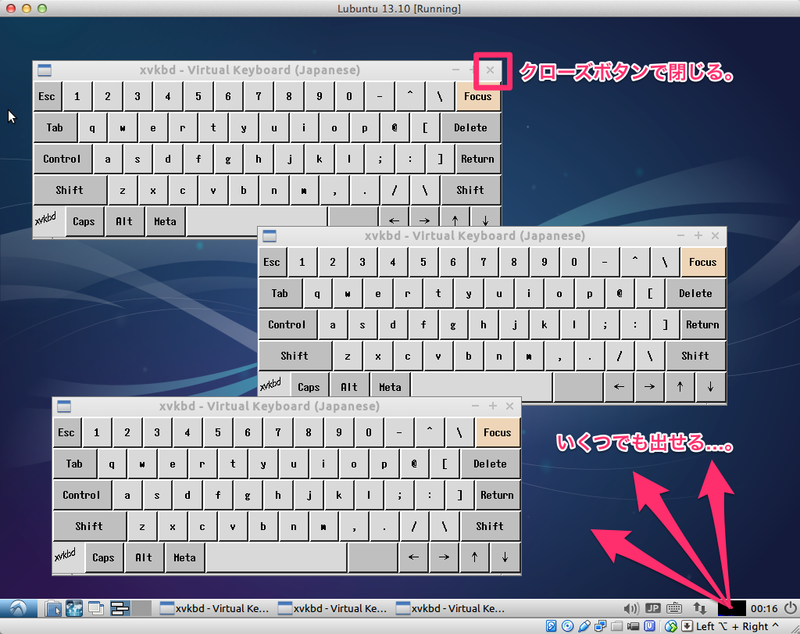Click the 5 key on the lower keyboard
Screen dimensions: 800x634
coord(218,432)
